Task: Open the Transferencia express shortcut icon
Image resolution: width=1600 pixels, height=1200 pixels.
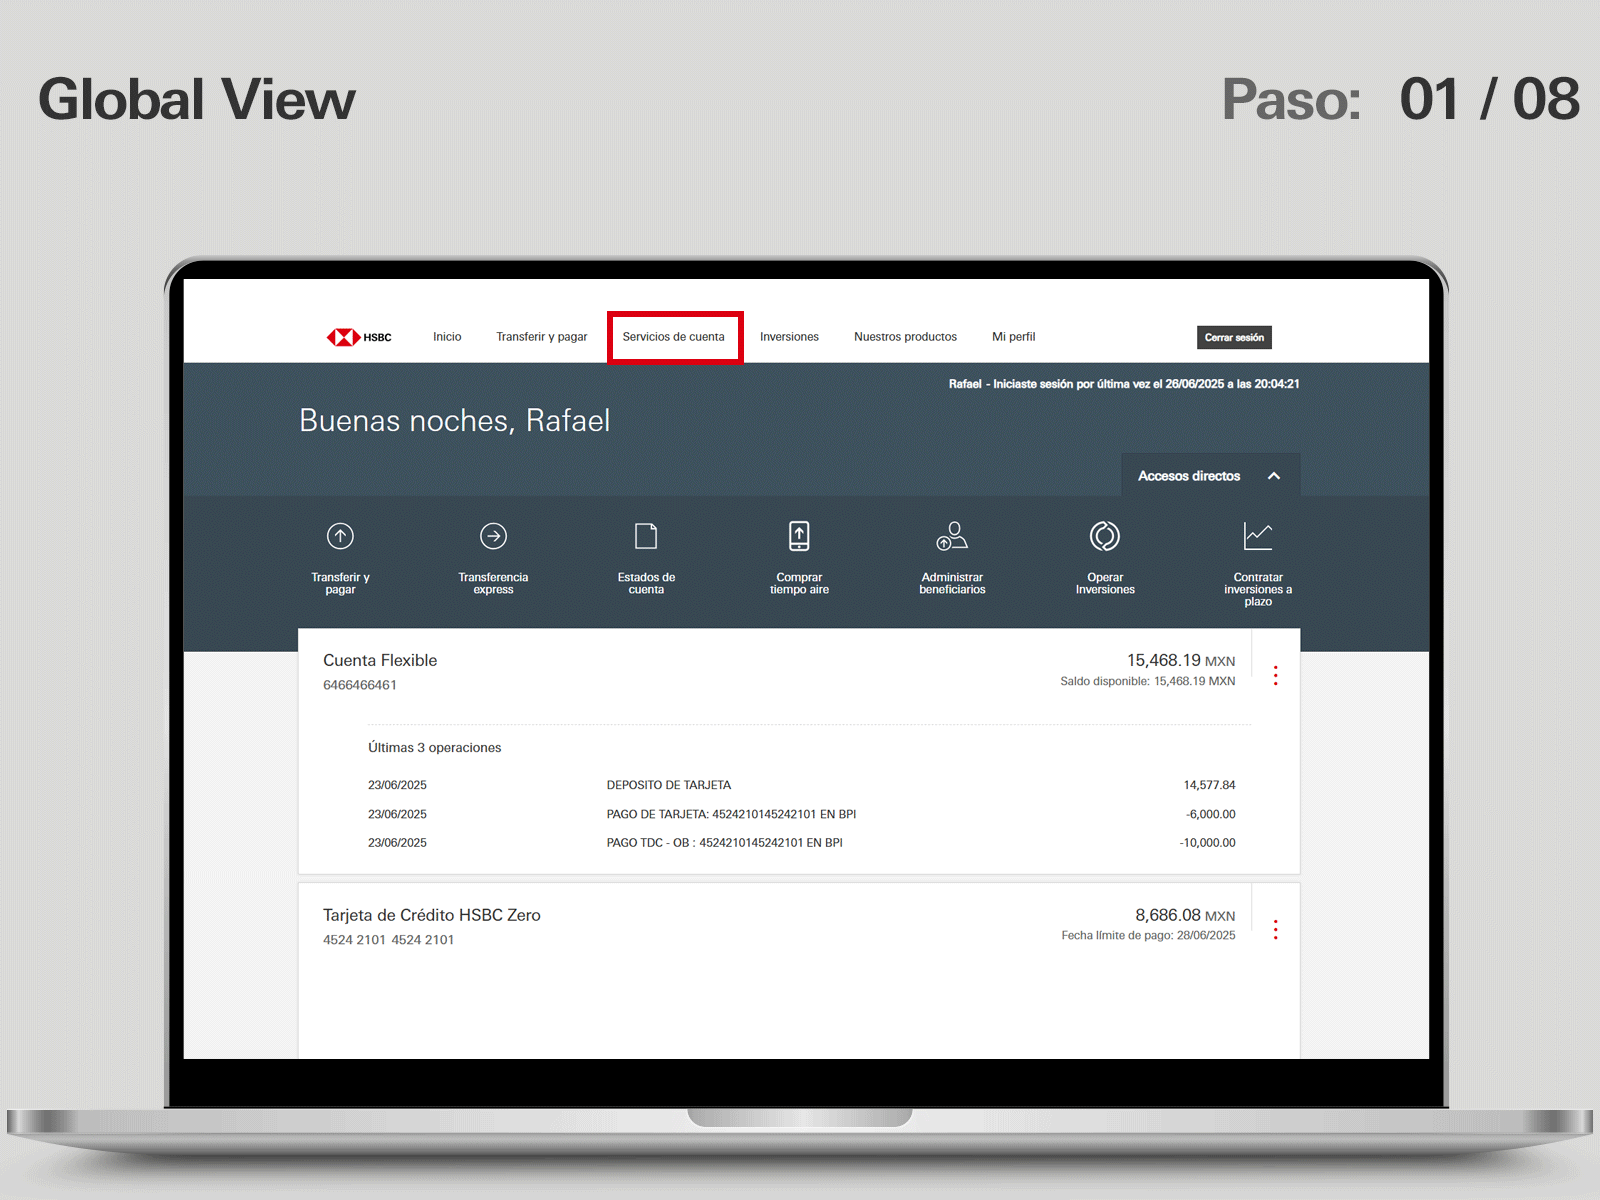Action: [493, 537]
